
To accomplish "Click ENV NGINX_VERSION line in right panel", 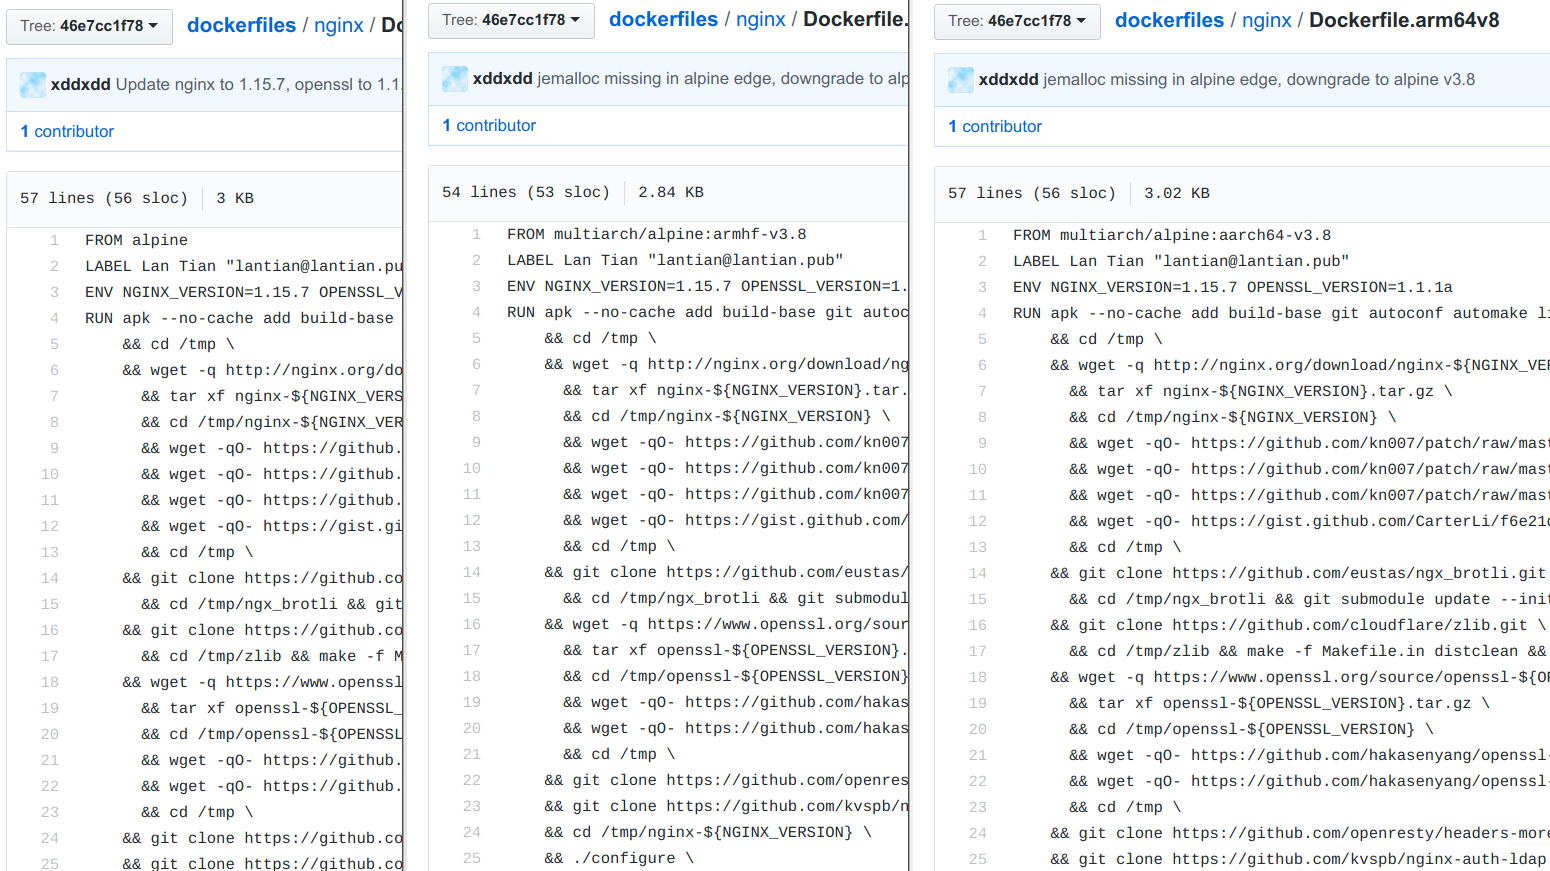I will pos(1233,288).
